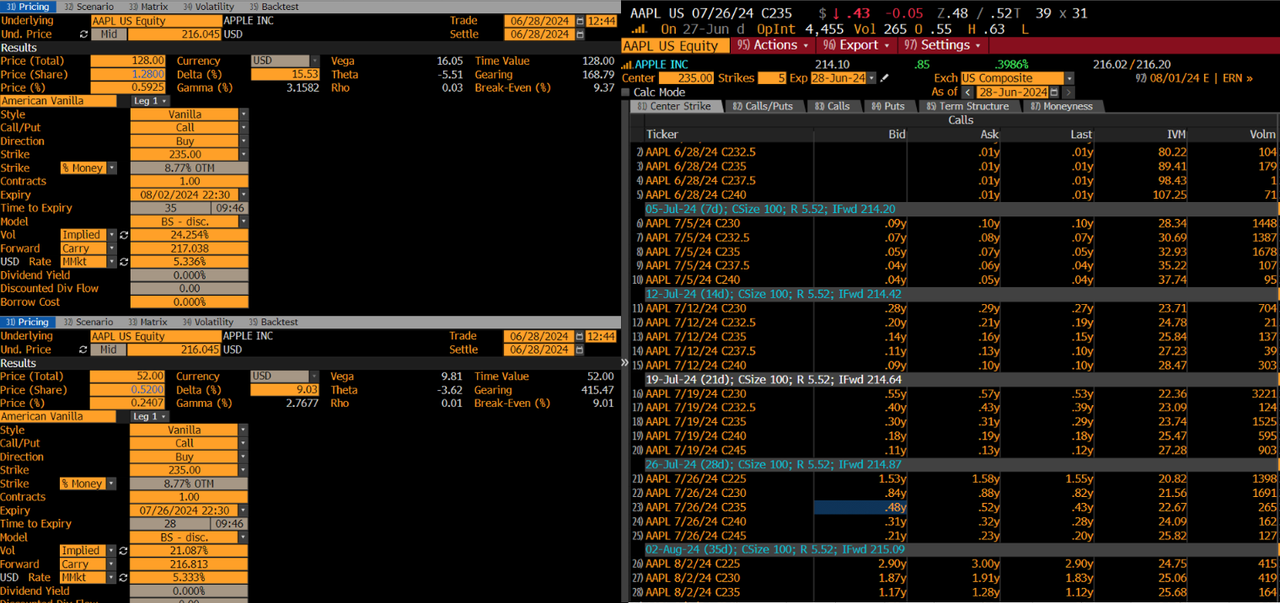
Task: Click the IVM column header
Action: [1174, 134]
